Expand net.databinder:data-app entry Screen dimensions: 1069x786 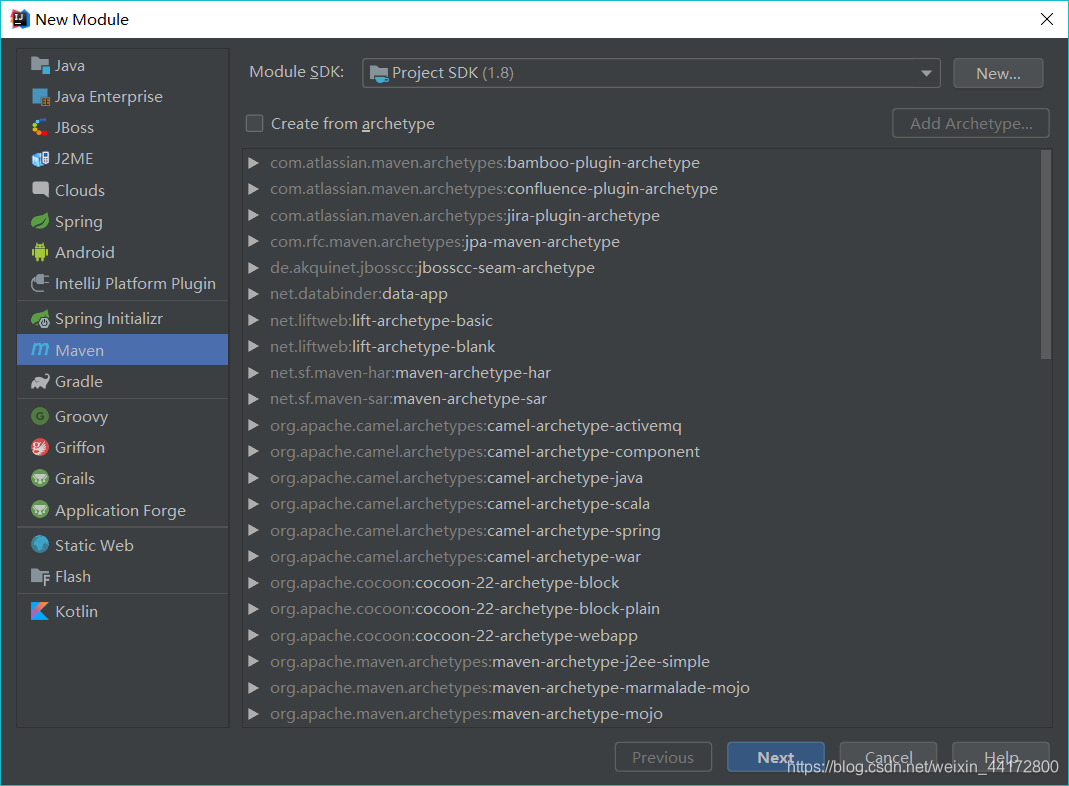coord(254,294)
